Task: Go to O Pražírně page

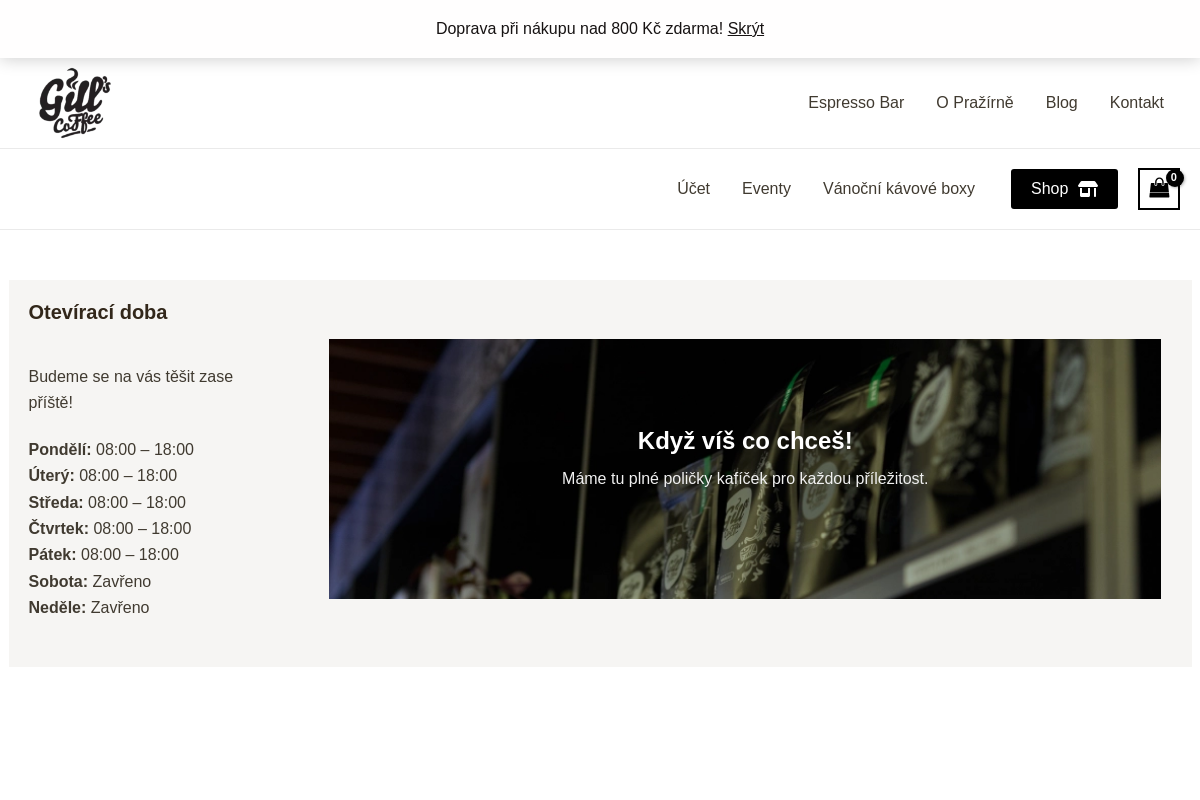Action: point(975,103)
